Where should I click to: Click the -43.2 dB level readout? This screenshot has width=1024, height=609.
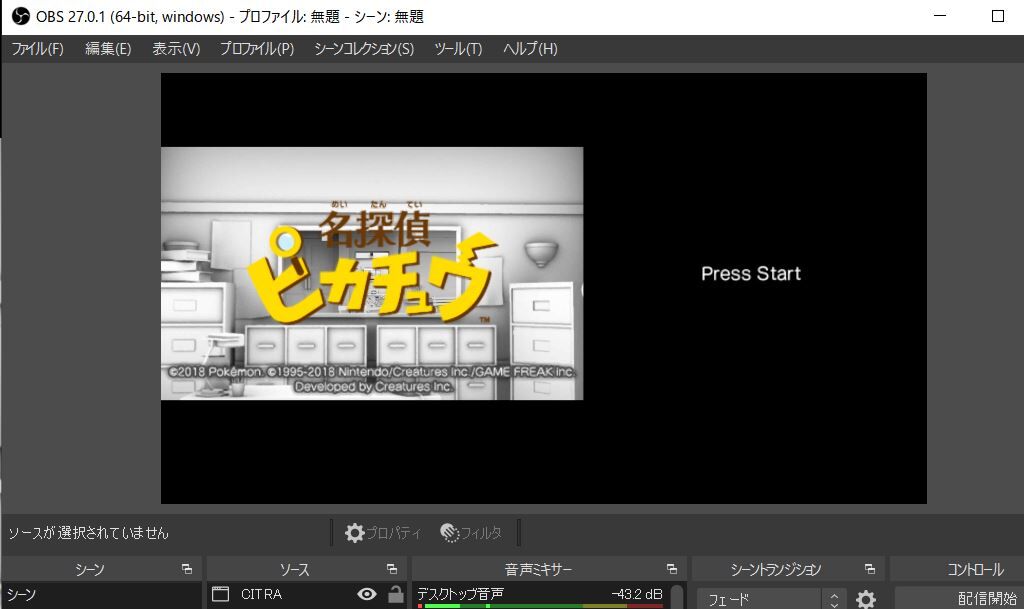637,594
